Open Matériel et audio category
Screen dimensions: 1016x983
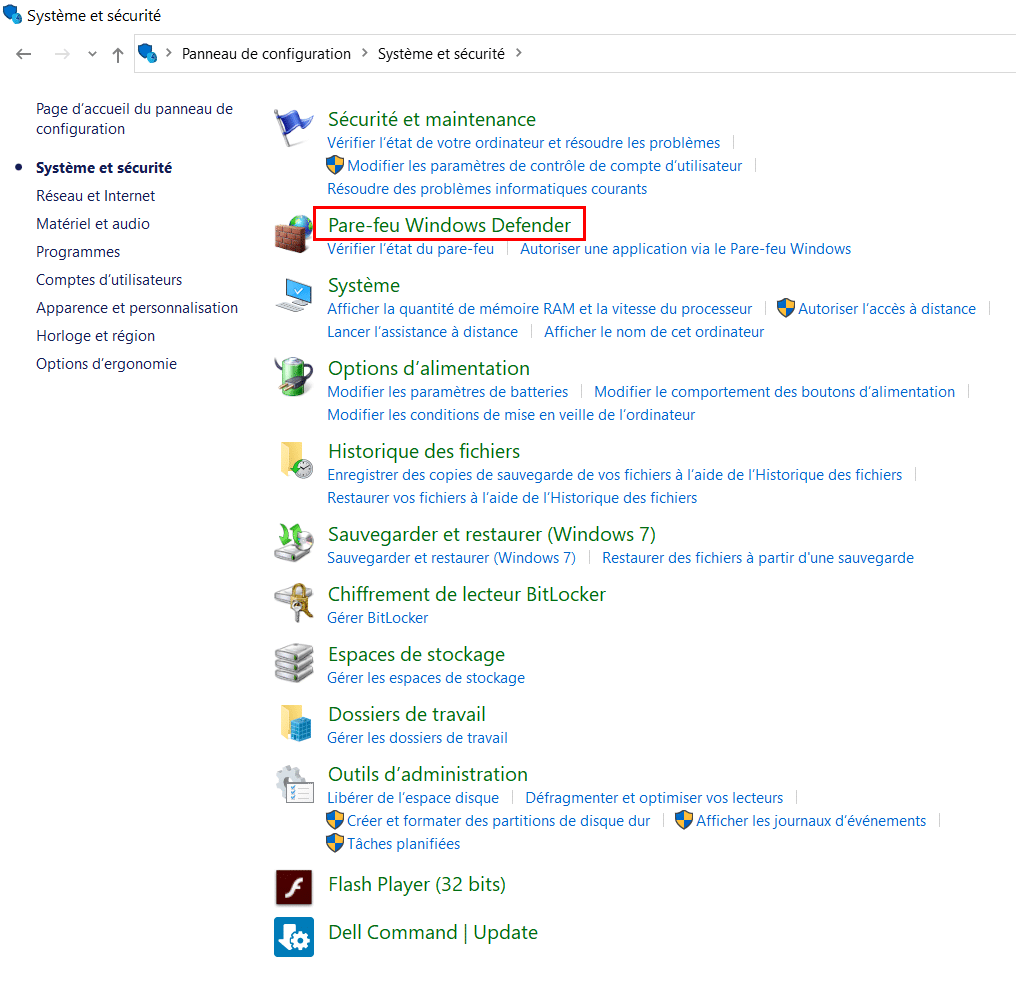coord(93,224)
